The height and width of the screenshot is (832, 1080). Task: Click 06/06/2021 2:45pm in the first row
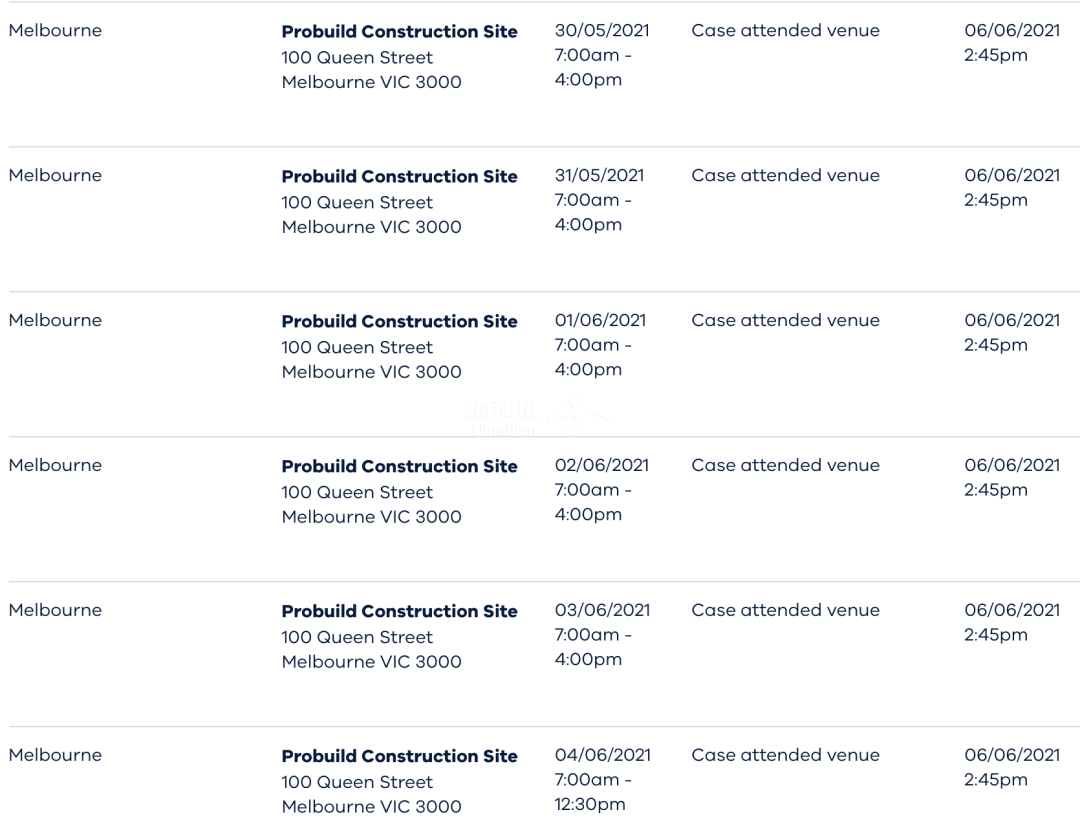click(1012, 43)
